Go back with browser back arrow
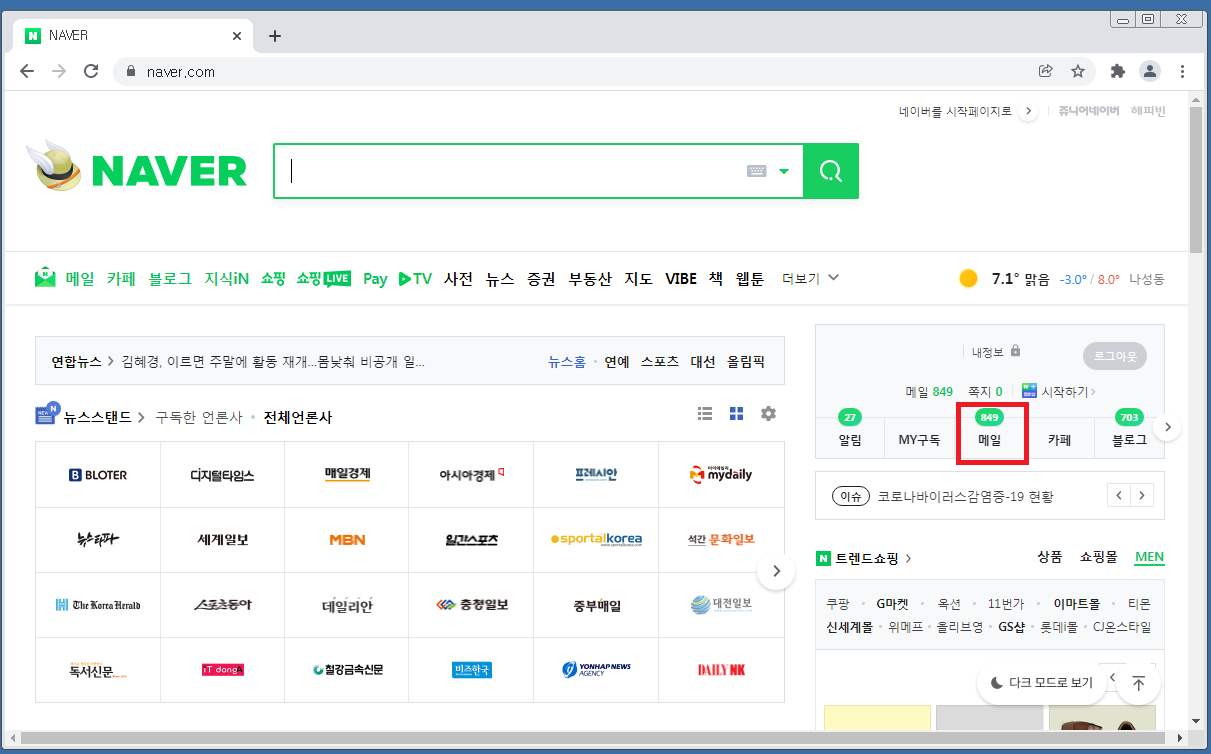1211x754 pixels. click(27, 71)
